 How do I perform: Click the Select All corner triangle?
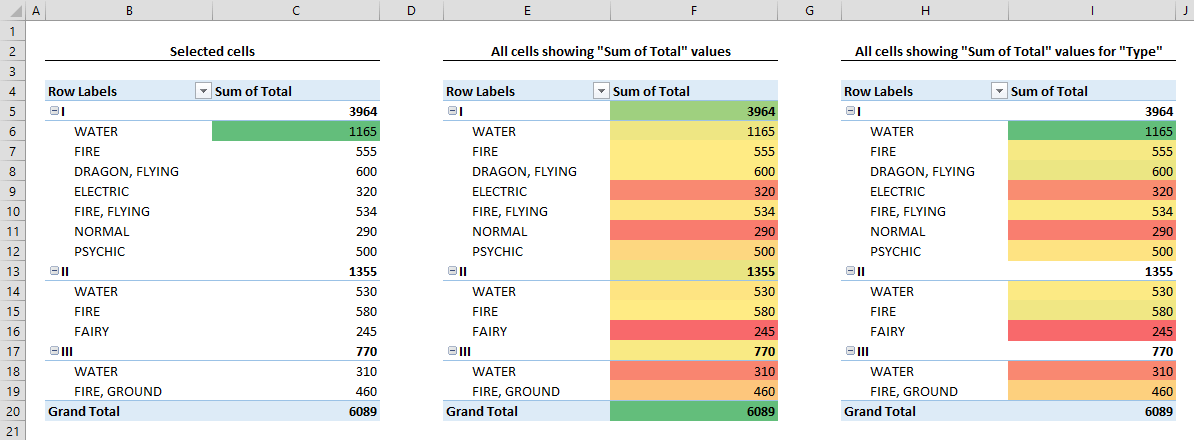(x=13, y=11)
